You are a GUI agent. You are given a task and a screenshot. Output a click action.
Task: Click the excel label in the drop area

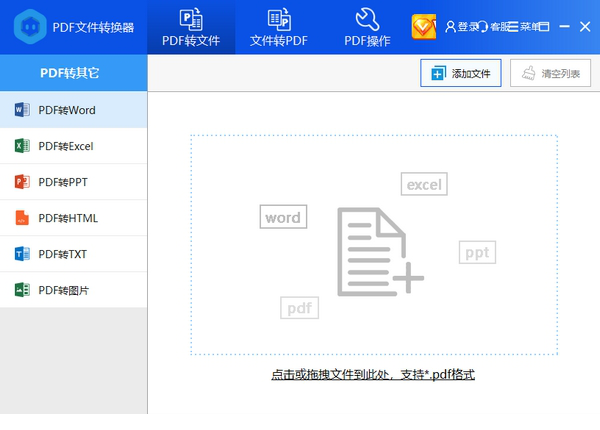(x=424, y=184)
